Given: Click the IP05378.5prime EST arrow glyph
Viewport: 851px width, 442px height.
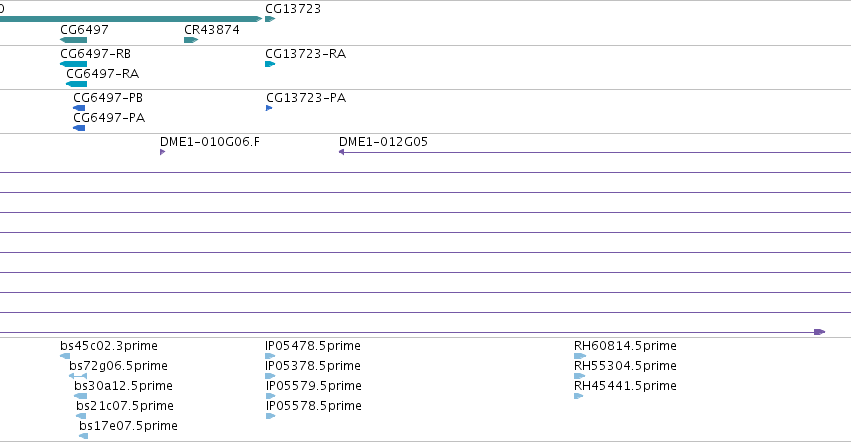Looking at the screenshot, I should 270,376.
